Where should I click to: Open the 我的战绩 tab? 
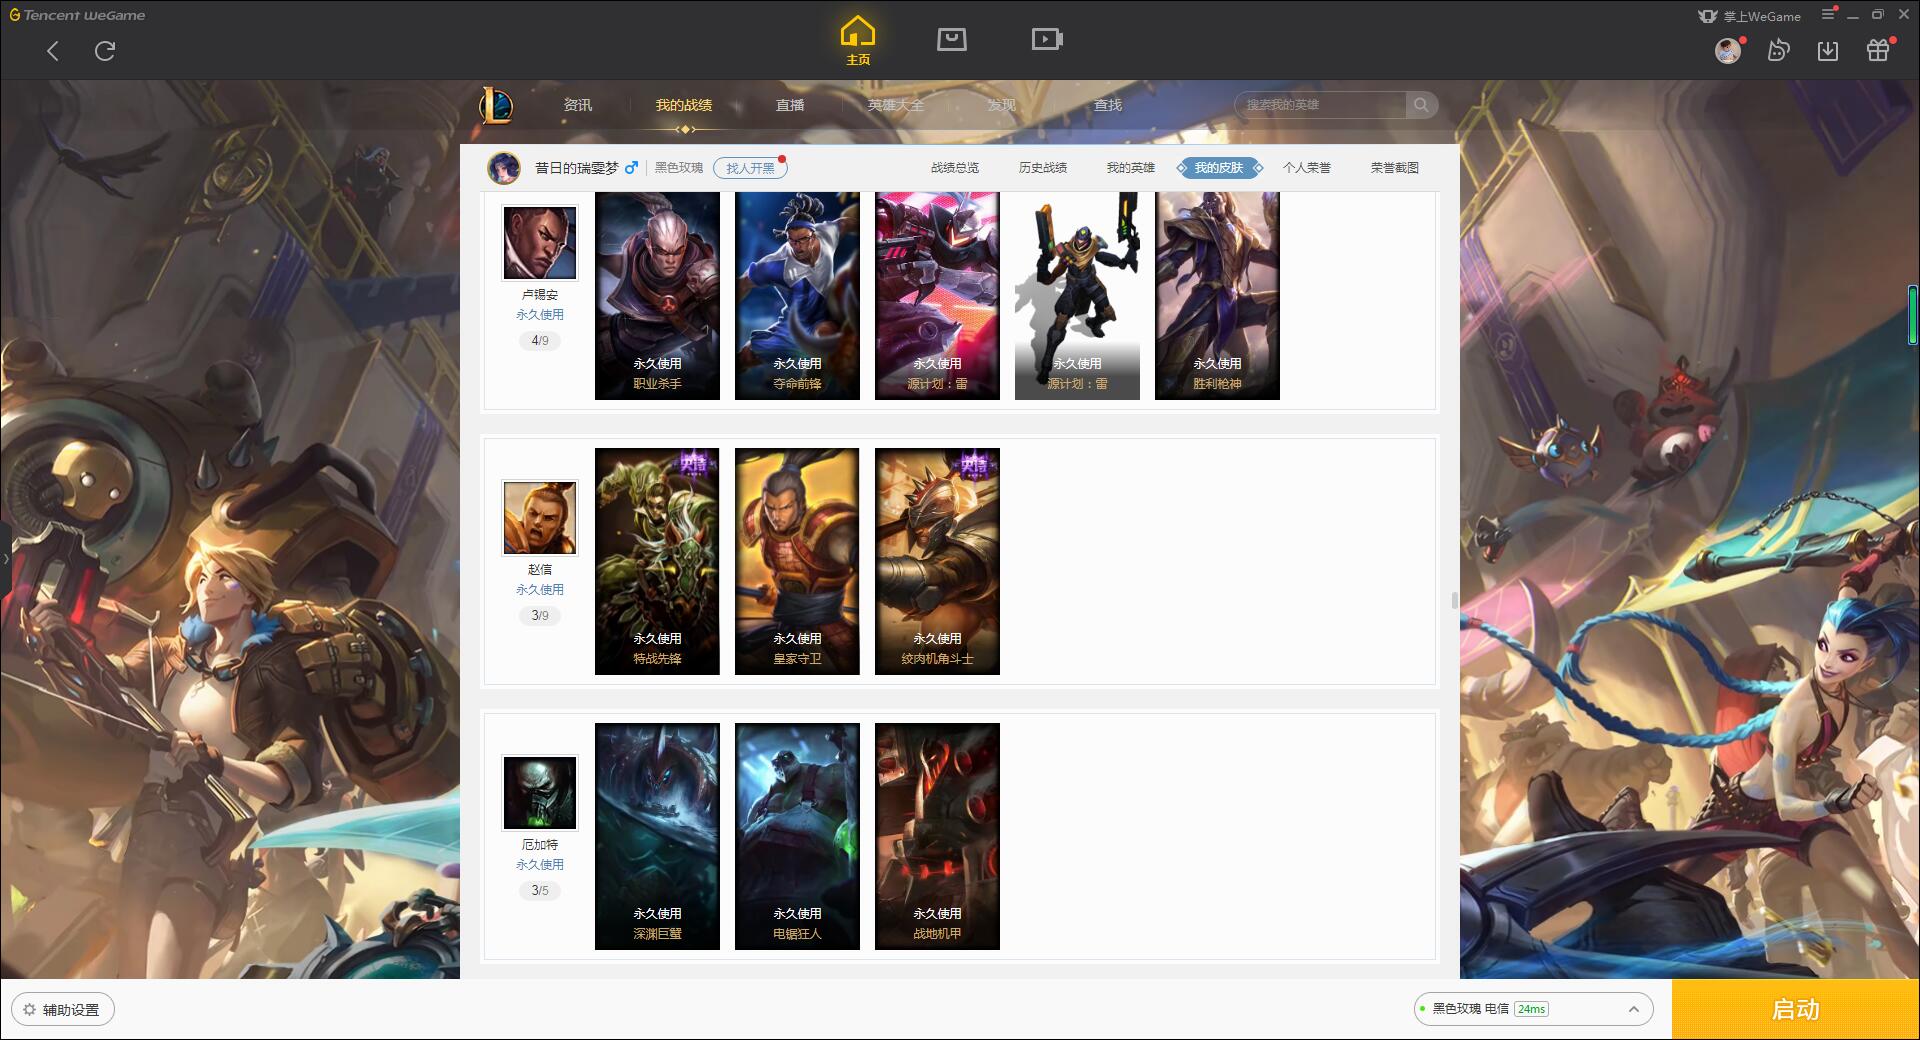684,105
